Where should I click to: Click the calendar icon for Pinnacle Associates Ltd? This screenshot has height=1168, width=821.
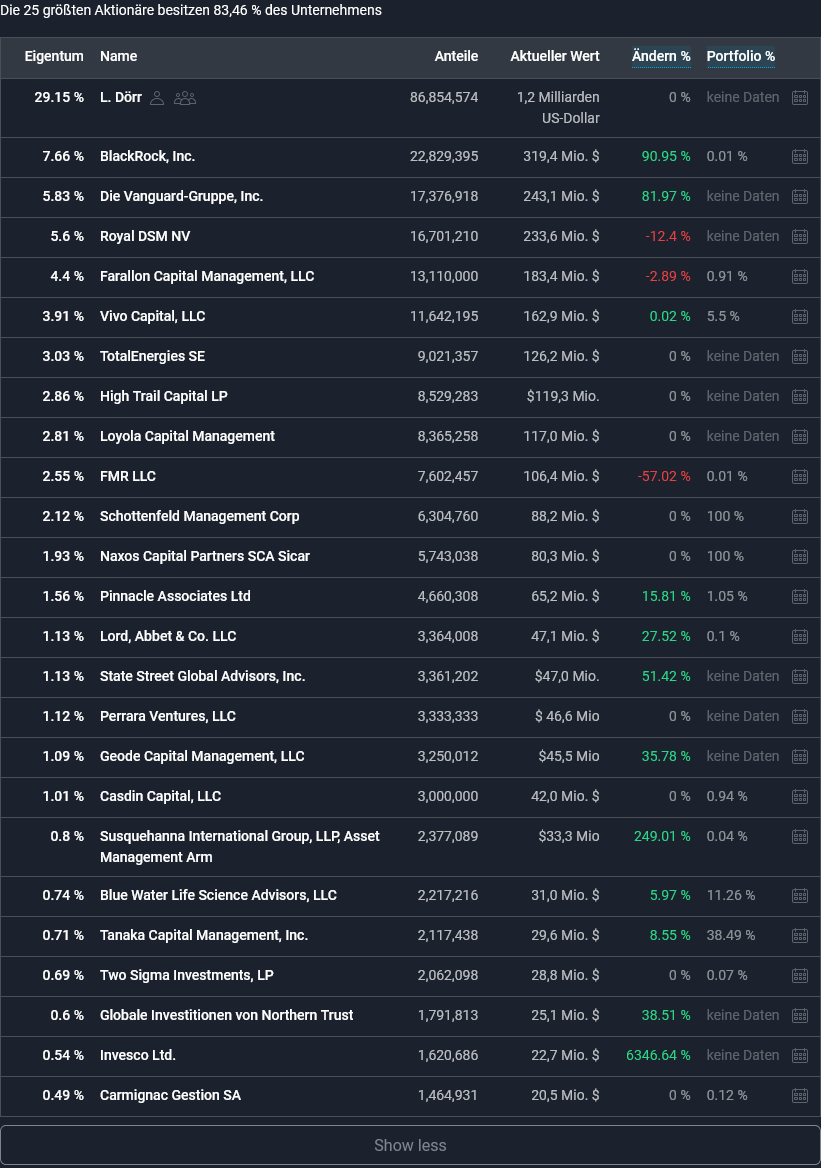[x=800, y=597]
